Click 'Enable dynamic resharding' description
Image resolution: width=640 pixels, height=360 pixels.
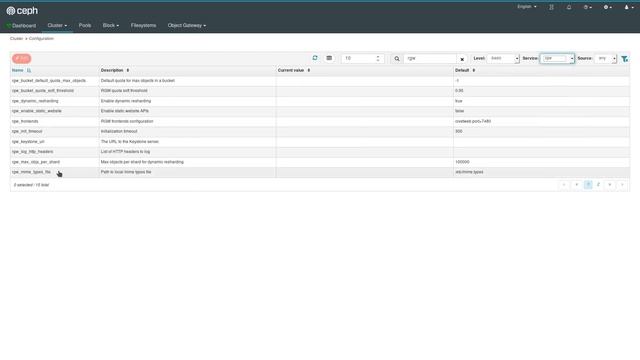126,101
